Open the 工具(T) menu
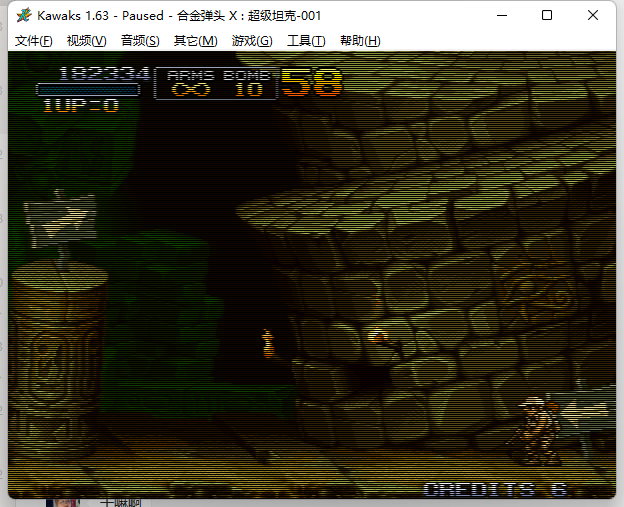This screenshot has width=624, height=507. [306, 41]
